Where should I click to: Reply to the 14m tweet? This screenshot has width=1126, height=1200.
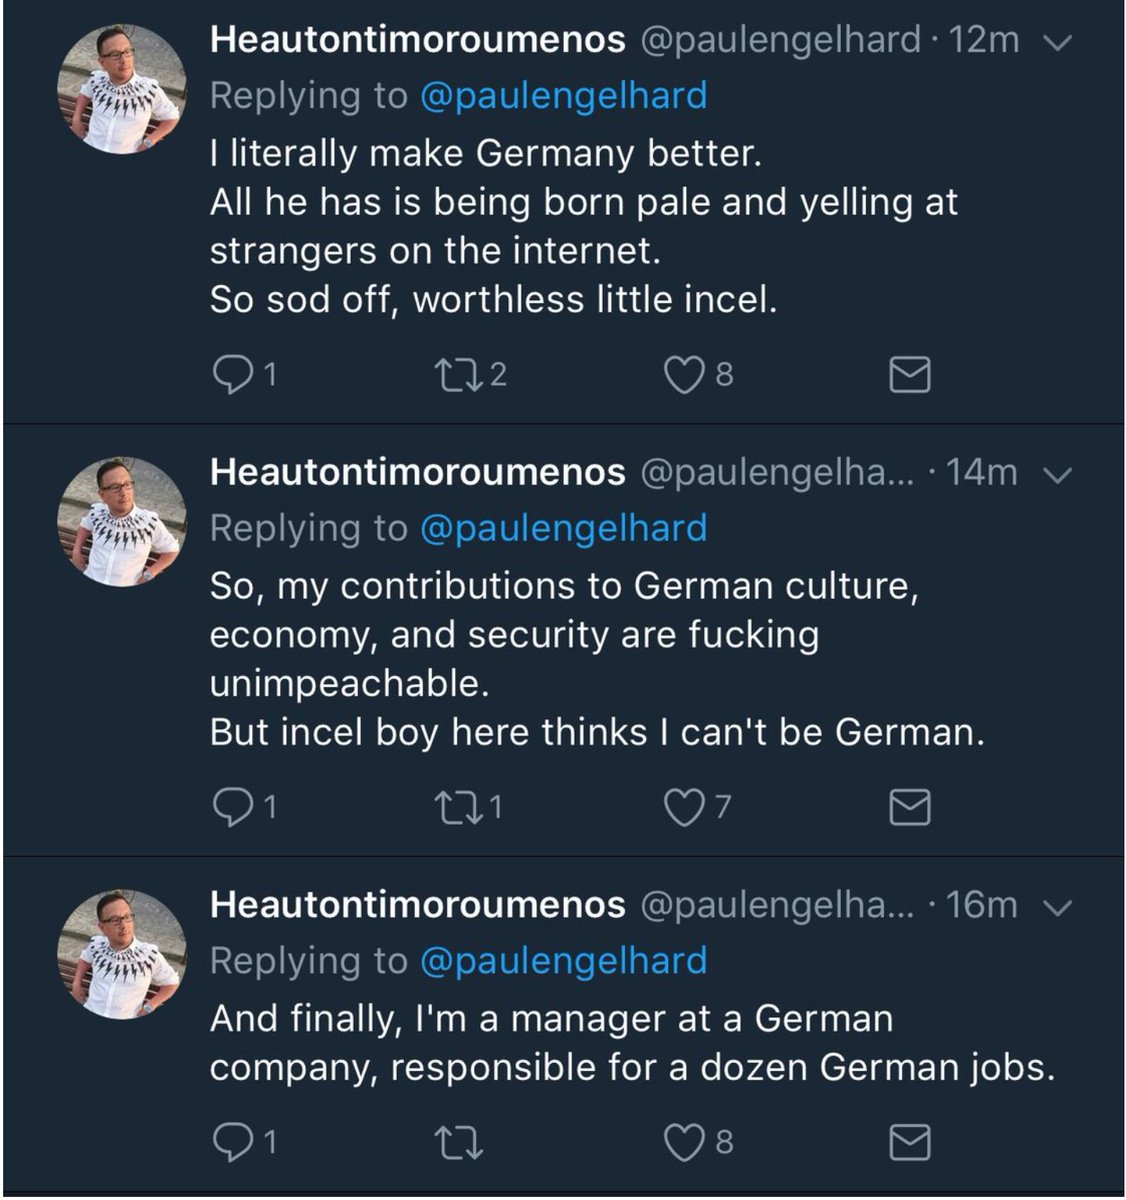(x=234, y=807)
